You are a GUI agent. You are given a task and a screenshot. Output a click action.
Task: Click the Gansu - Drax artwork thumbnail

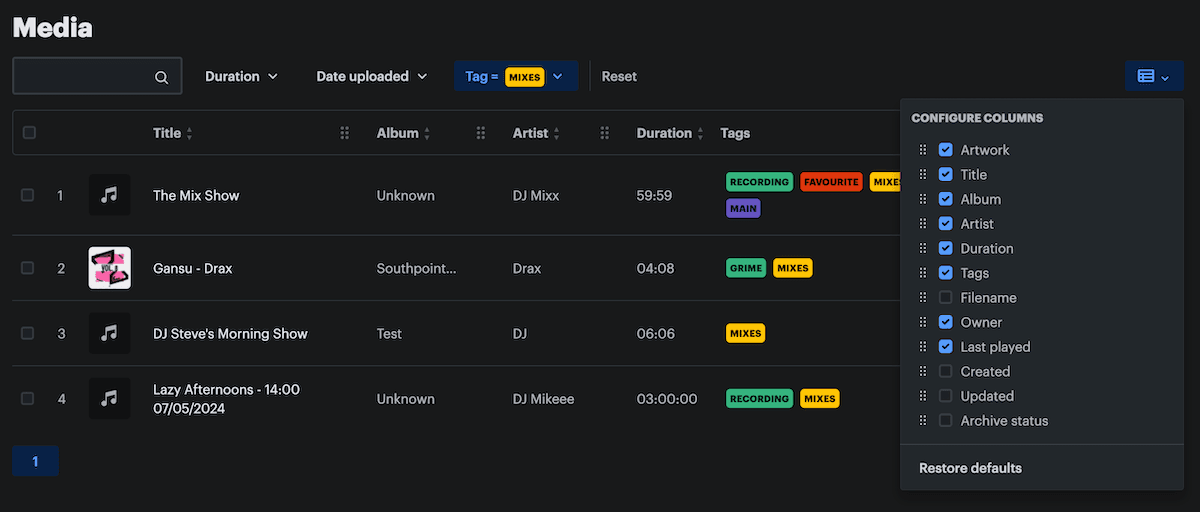coord(109,268)
